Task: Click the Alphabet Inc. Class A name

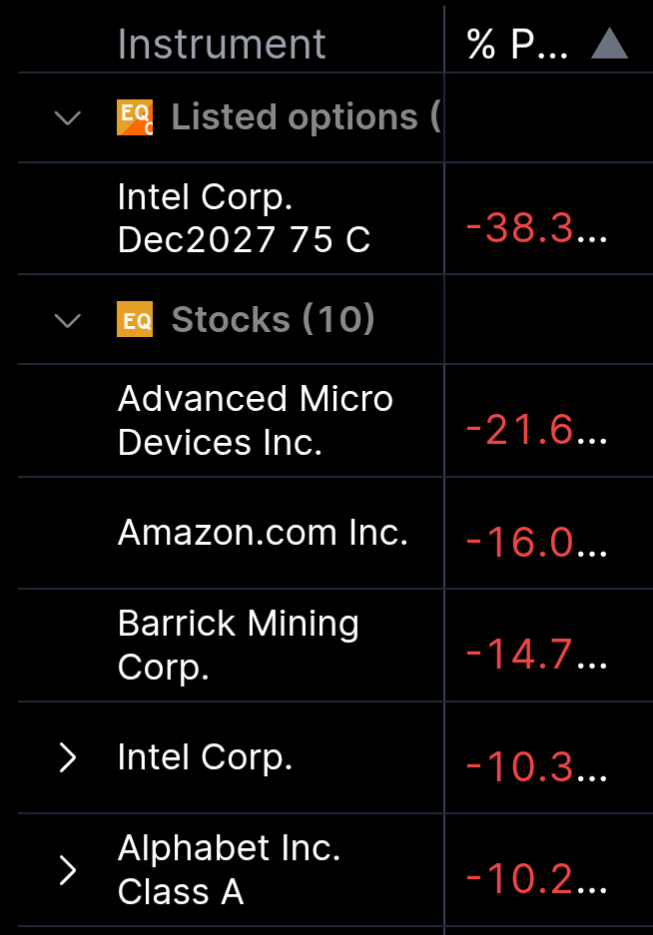Action: coord(229,870)
